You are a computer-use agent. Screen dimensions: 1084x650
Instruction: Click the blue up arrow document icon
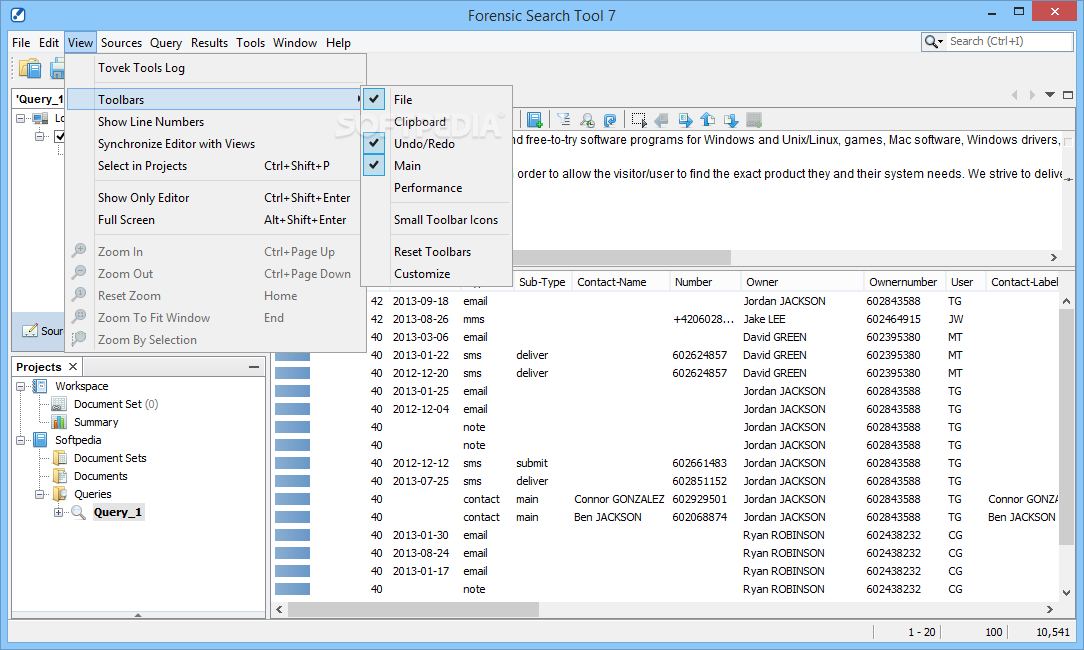point(708,120)
